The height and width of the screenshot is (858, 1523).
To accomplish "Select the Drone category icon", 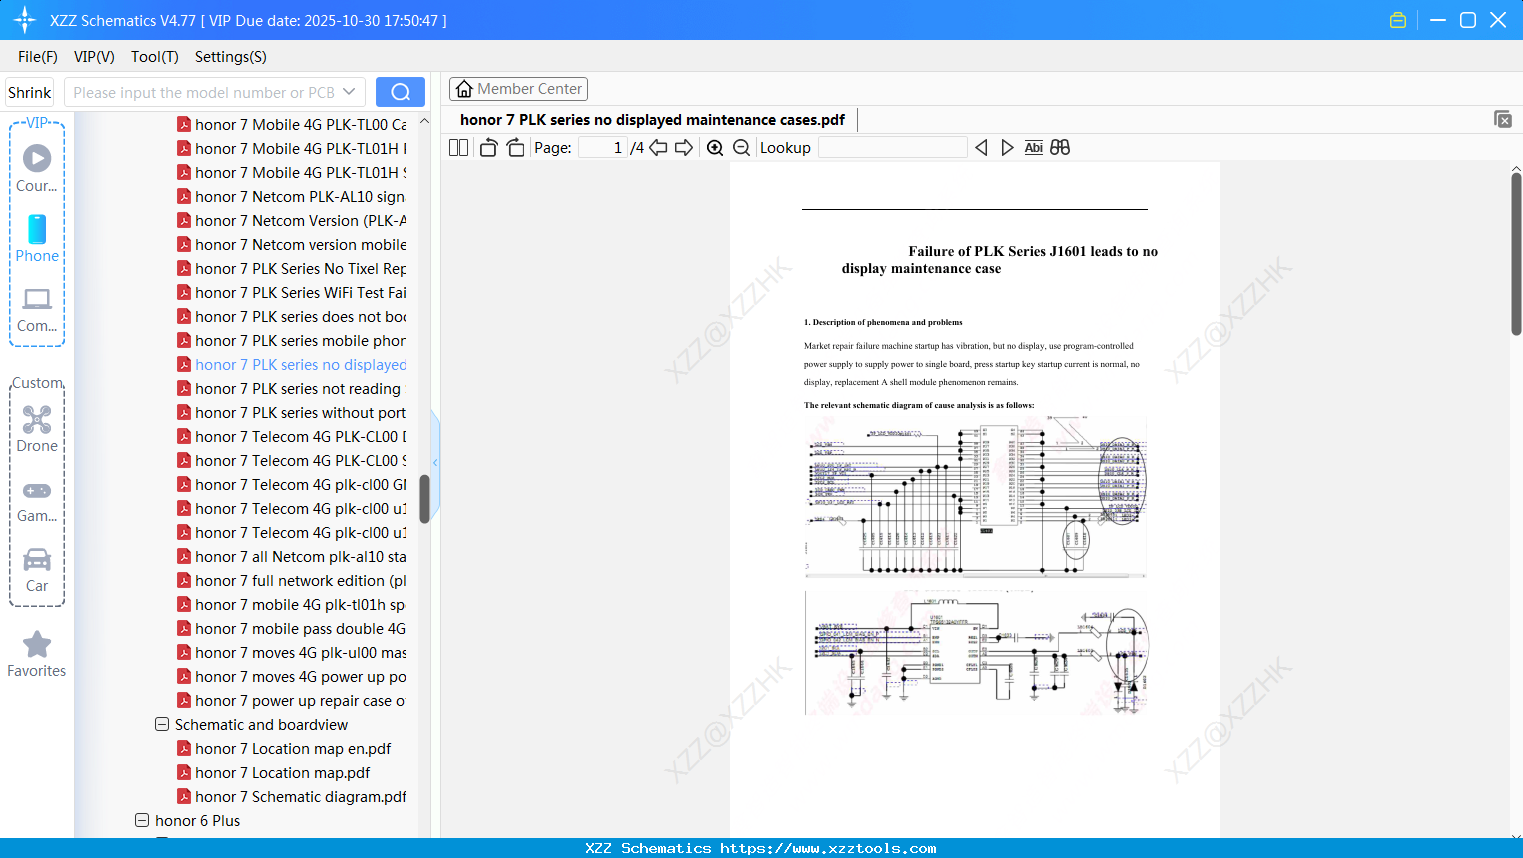I will click(37, 428).
